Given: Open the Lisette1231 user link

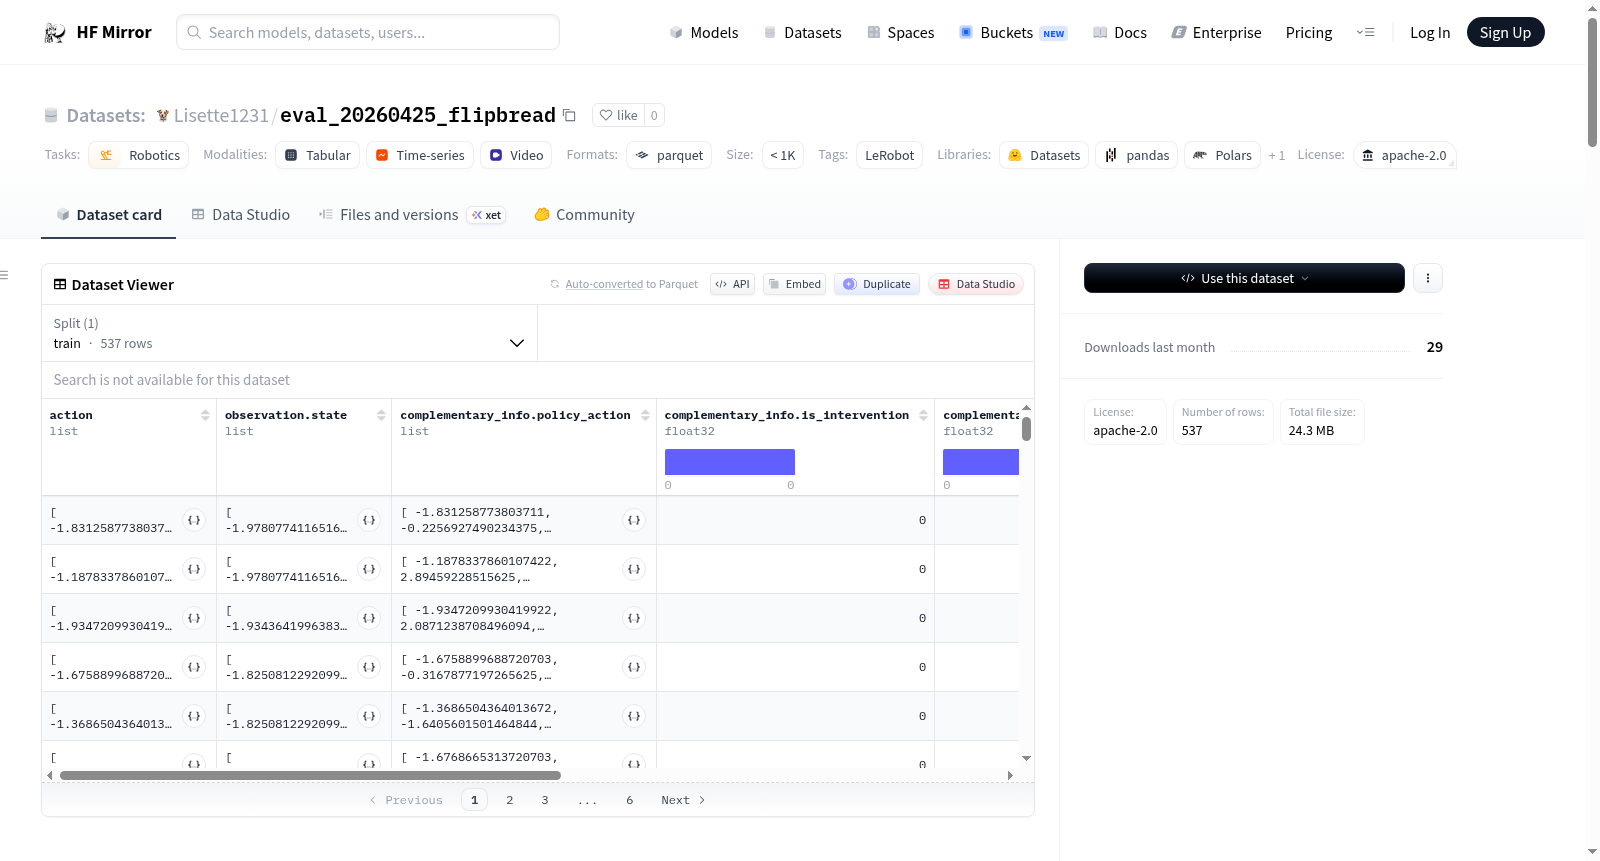Looking at the screenshot, I should tap(221, 115).
